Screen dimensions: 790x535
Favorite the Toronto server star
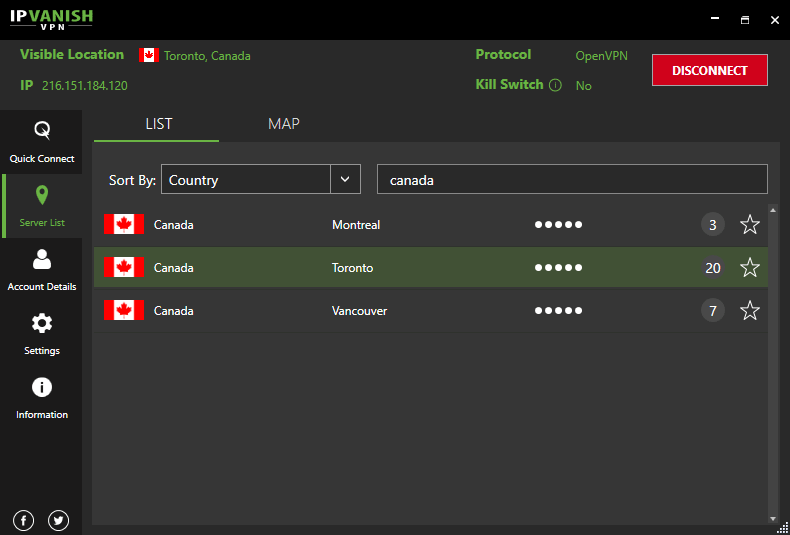[750, 267]
